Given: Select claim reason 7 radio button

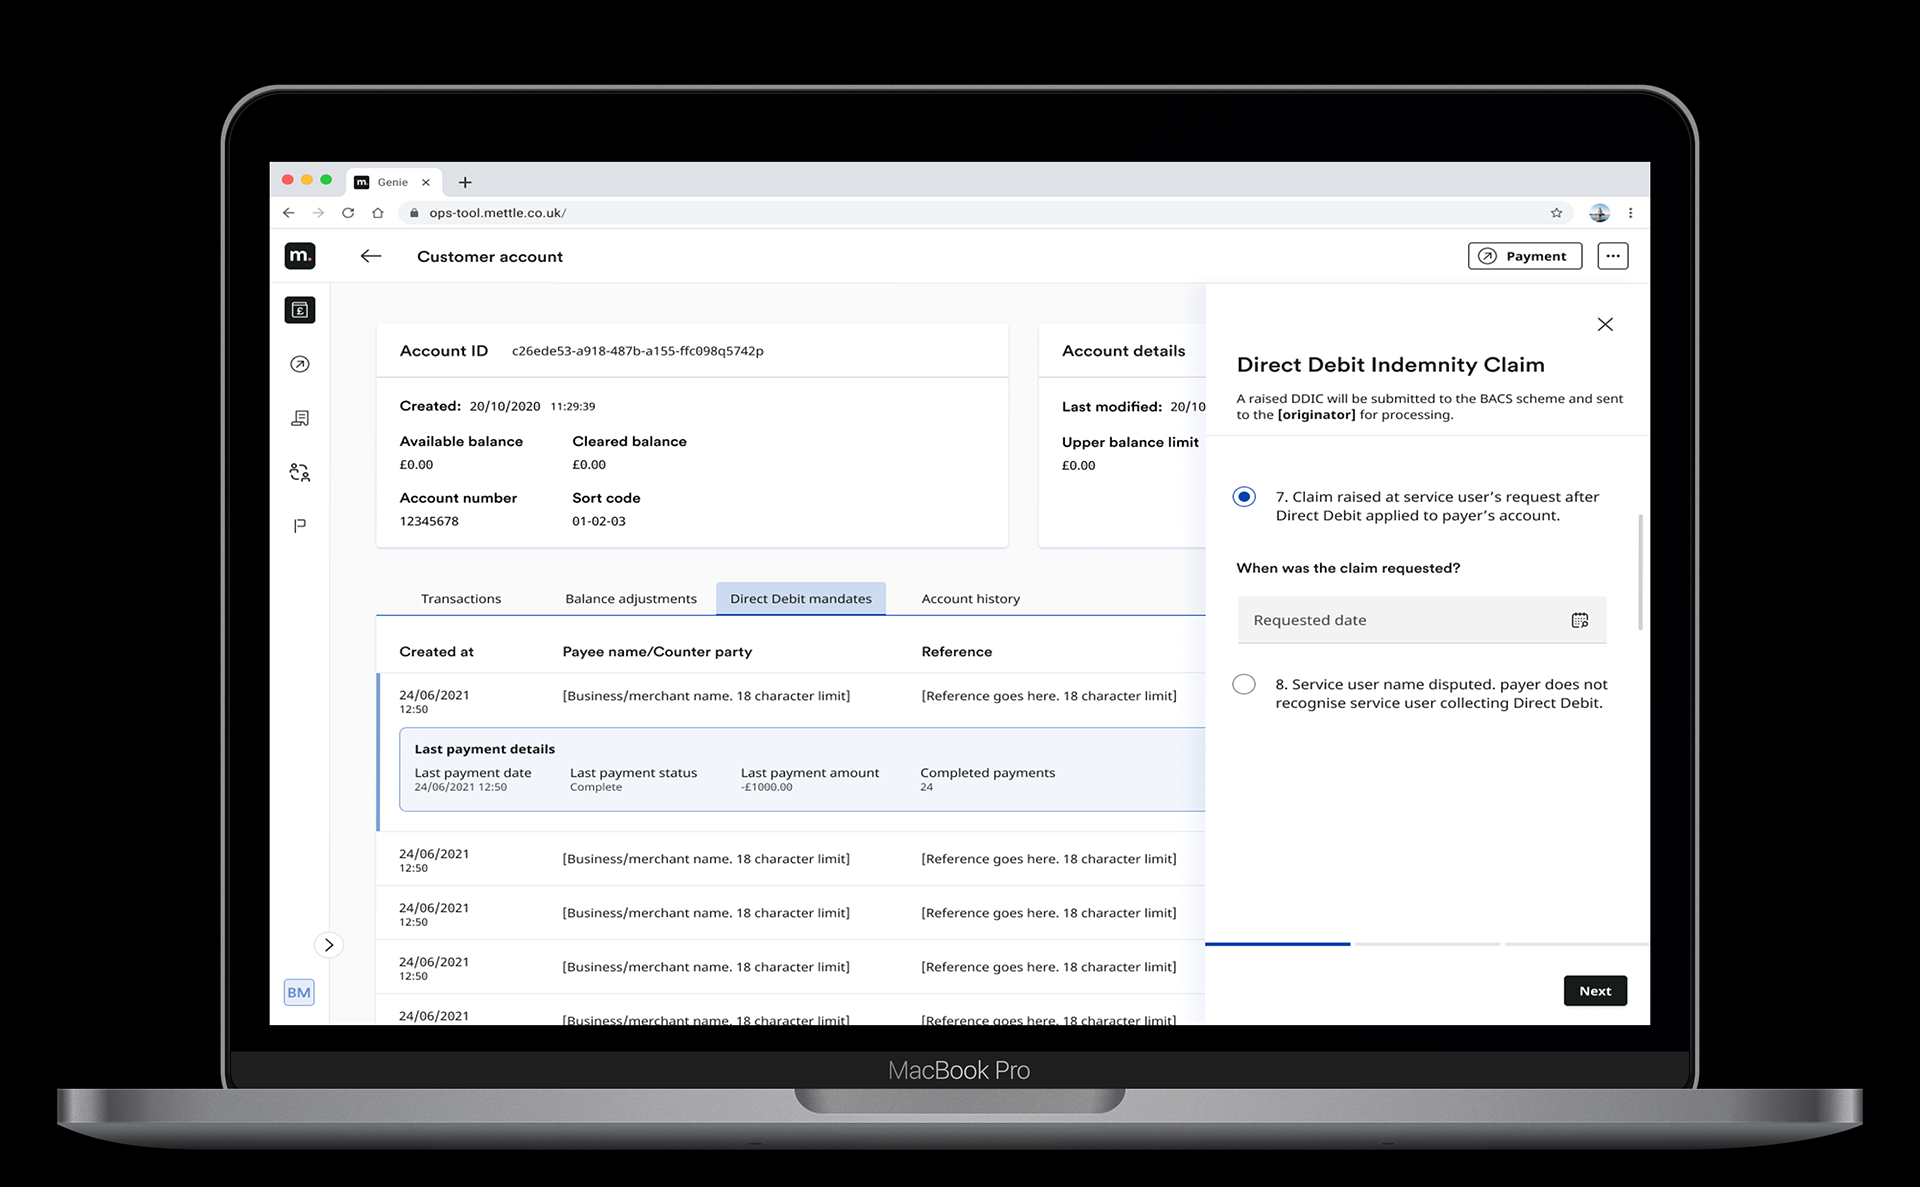Looking at the screenshot, I should point(1244,497).
